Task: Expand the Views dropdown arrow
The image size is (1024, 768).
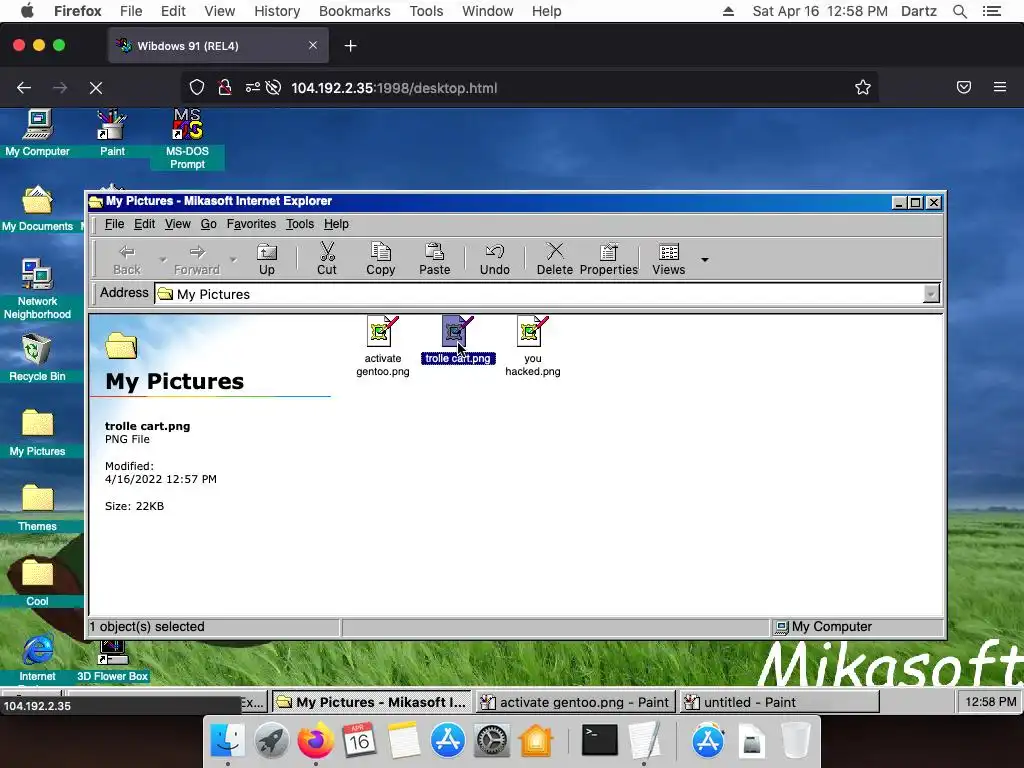Action: click(705, 260)
